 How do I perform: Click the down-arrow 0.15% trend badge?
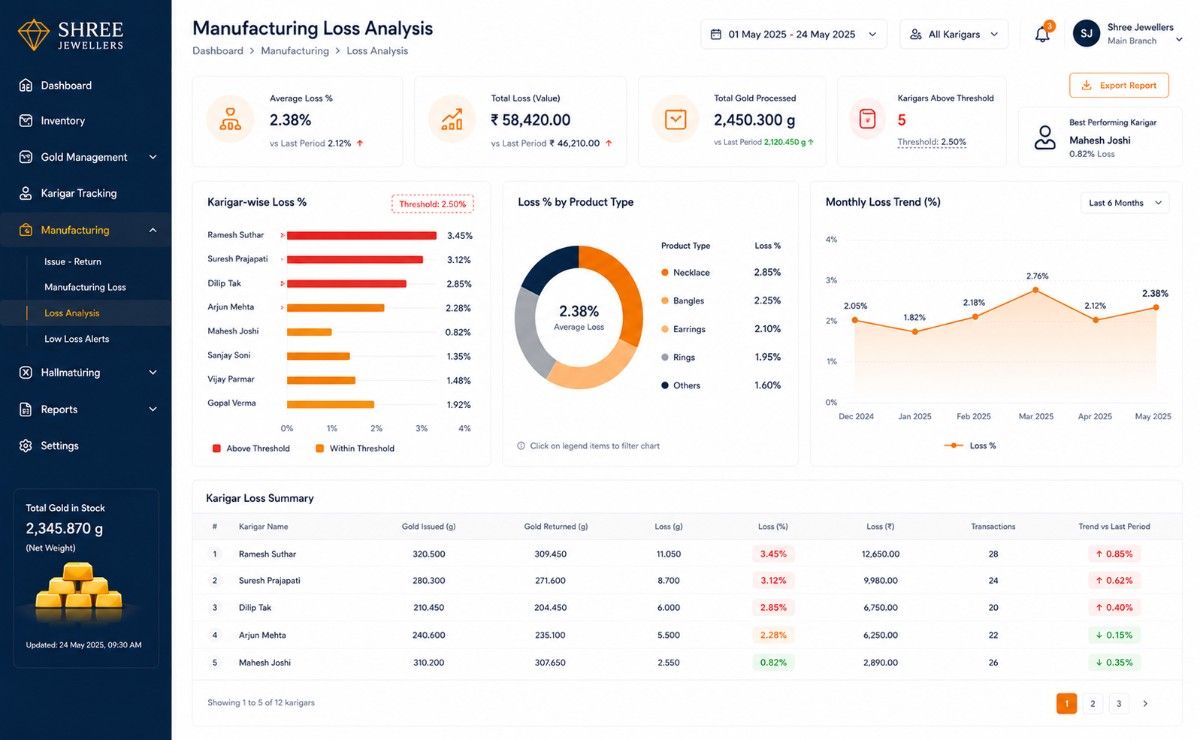[1114, 635]
